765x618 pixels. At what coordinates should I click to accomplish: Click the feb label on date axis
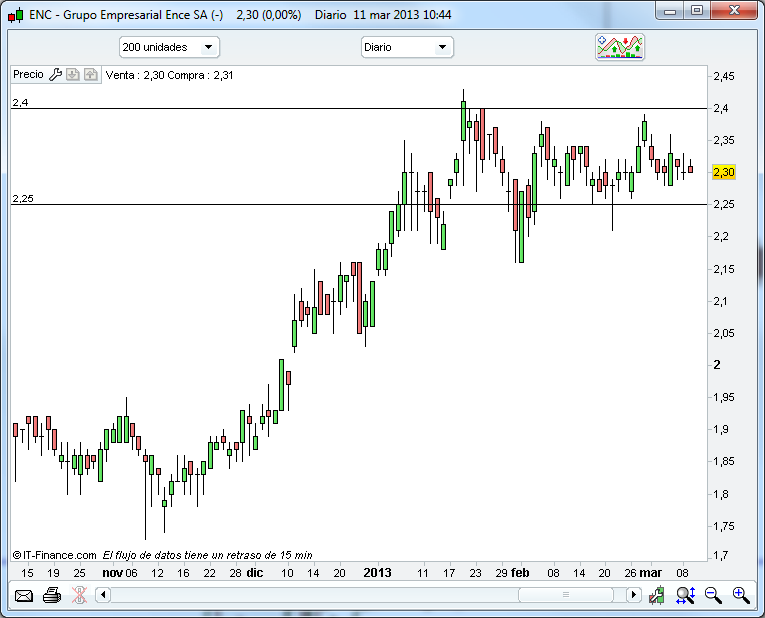[520, 573]
